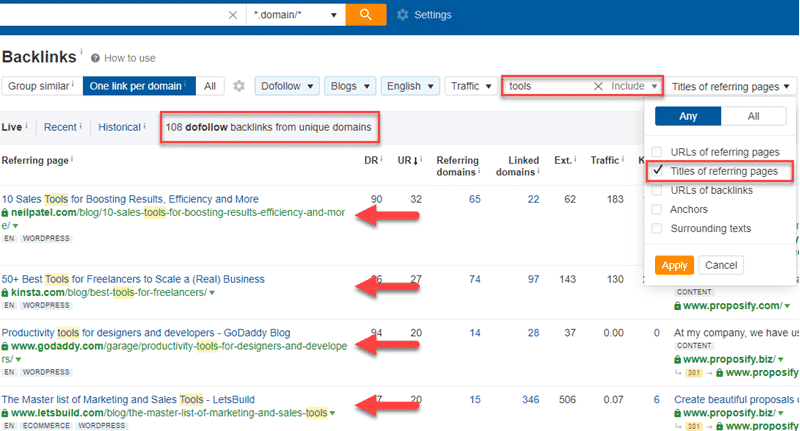Click the green lock icon beside kinsta.com
This screenshot has height=431, width=800.
coord(5,293)
